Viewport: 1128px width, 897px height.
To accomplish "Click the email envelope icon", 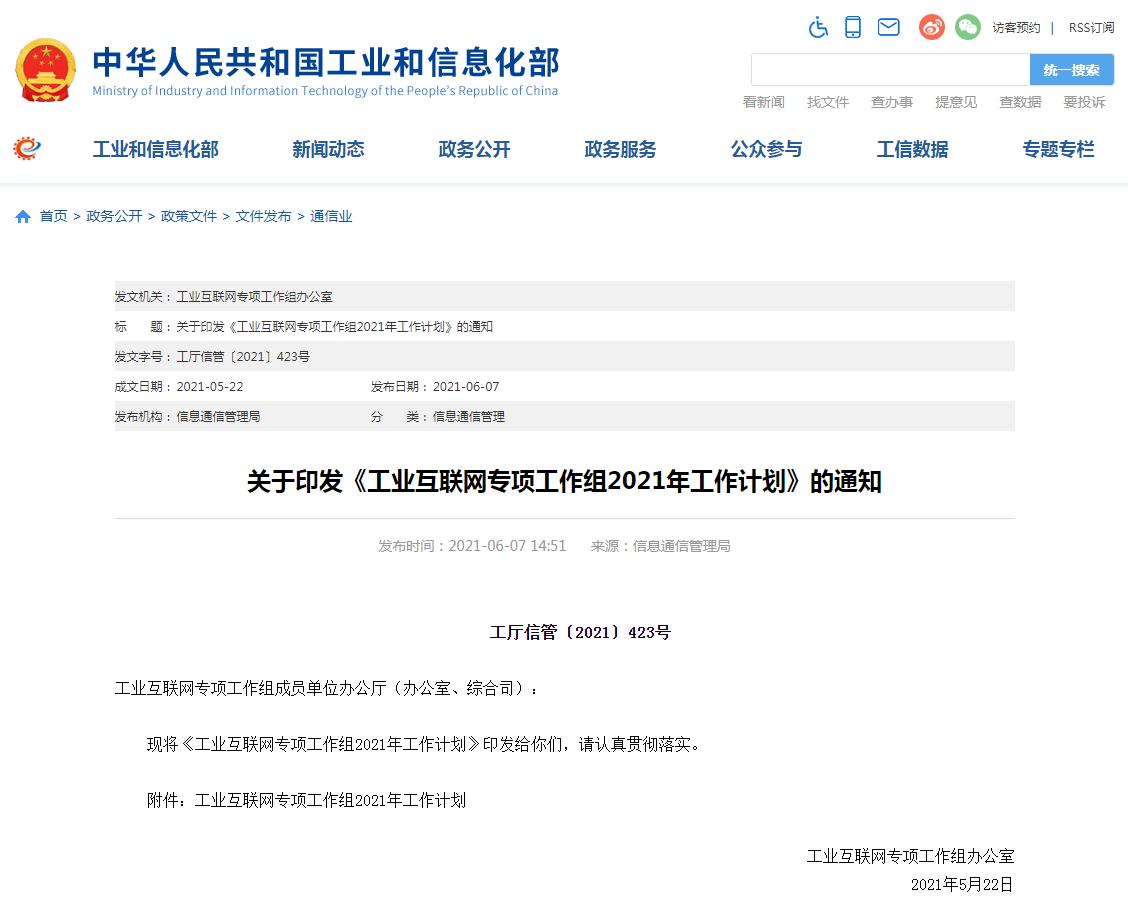I will click(x=888, y=27).
